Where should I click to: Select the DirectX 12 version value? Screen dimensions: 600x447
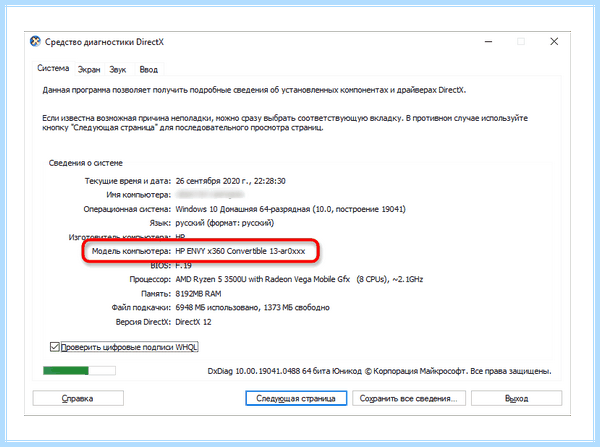click(x=193, y=322)
